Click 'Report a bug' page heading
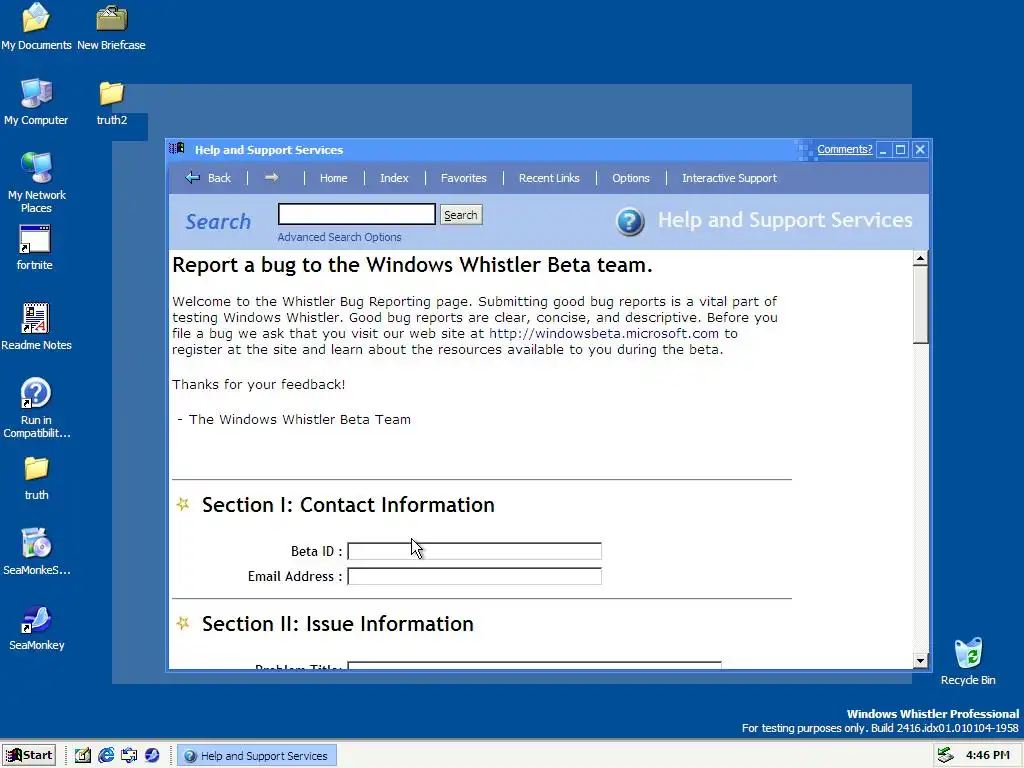 pyautogui.click(x=412, y=264)
